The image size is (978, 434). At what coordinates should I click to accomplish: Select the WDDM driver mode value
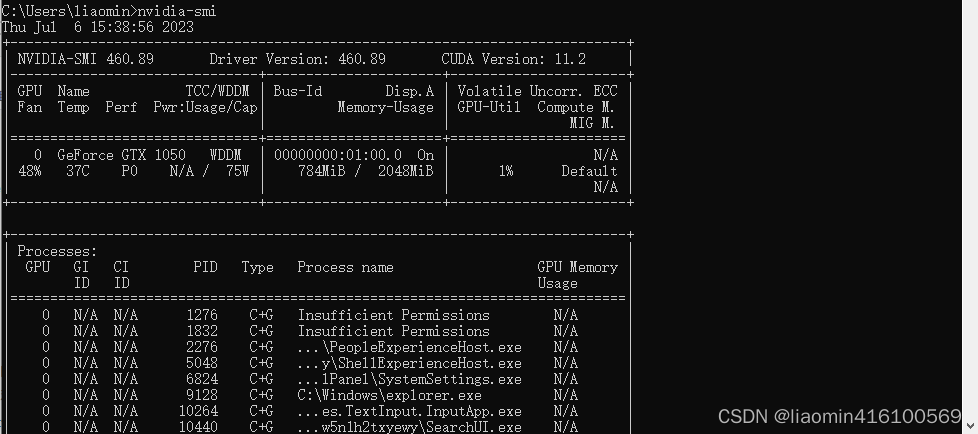(226, 155)
